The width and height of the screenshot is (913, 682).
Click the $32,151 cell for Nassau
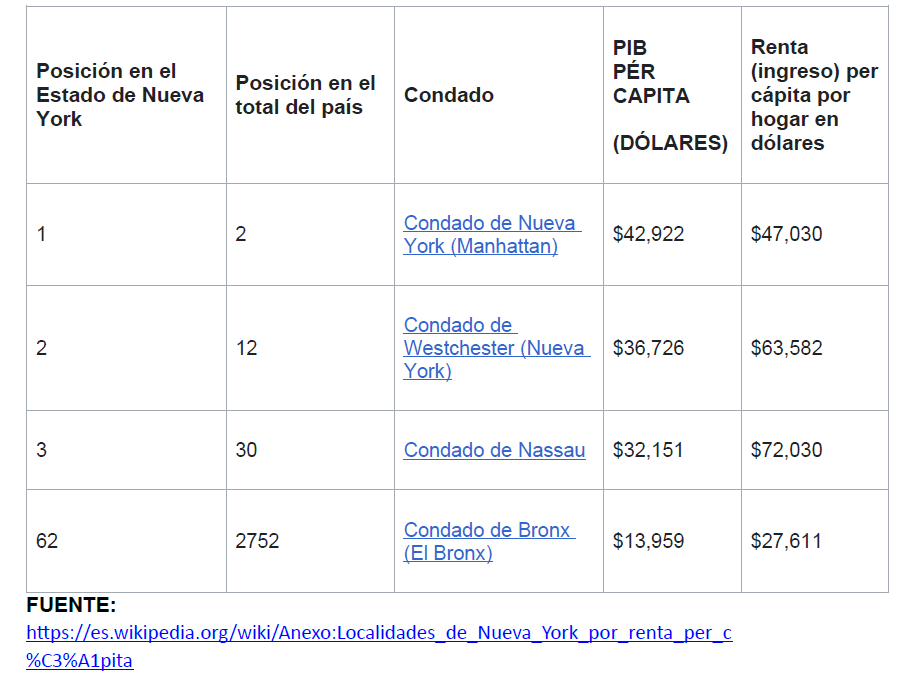tap(649, 450)
